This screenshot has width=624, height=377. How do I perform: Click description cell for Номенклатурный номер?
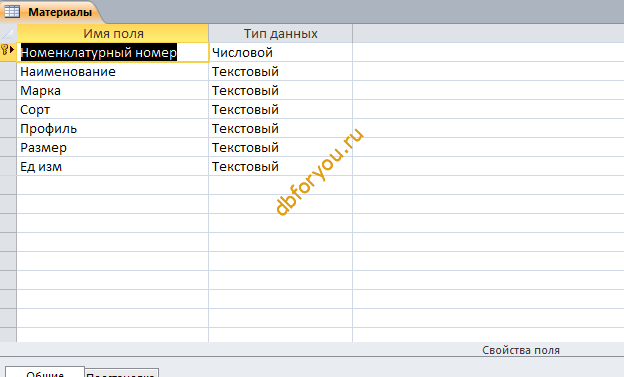[488, 53]
